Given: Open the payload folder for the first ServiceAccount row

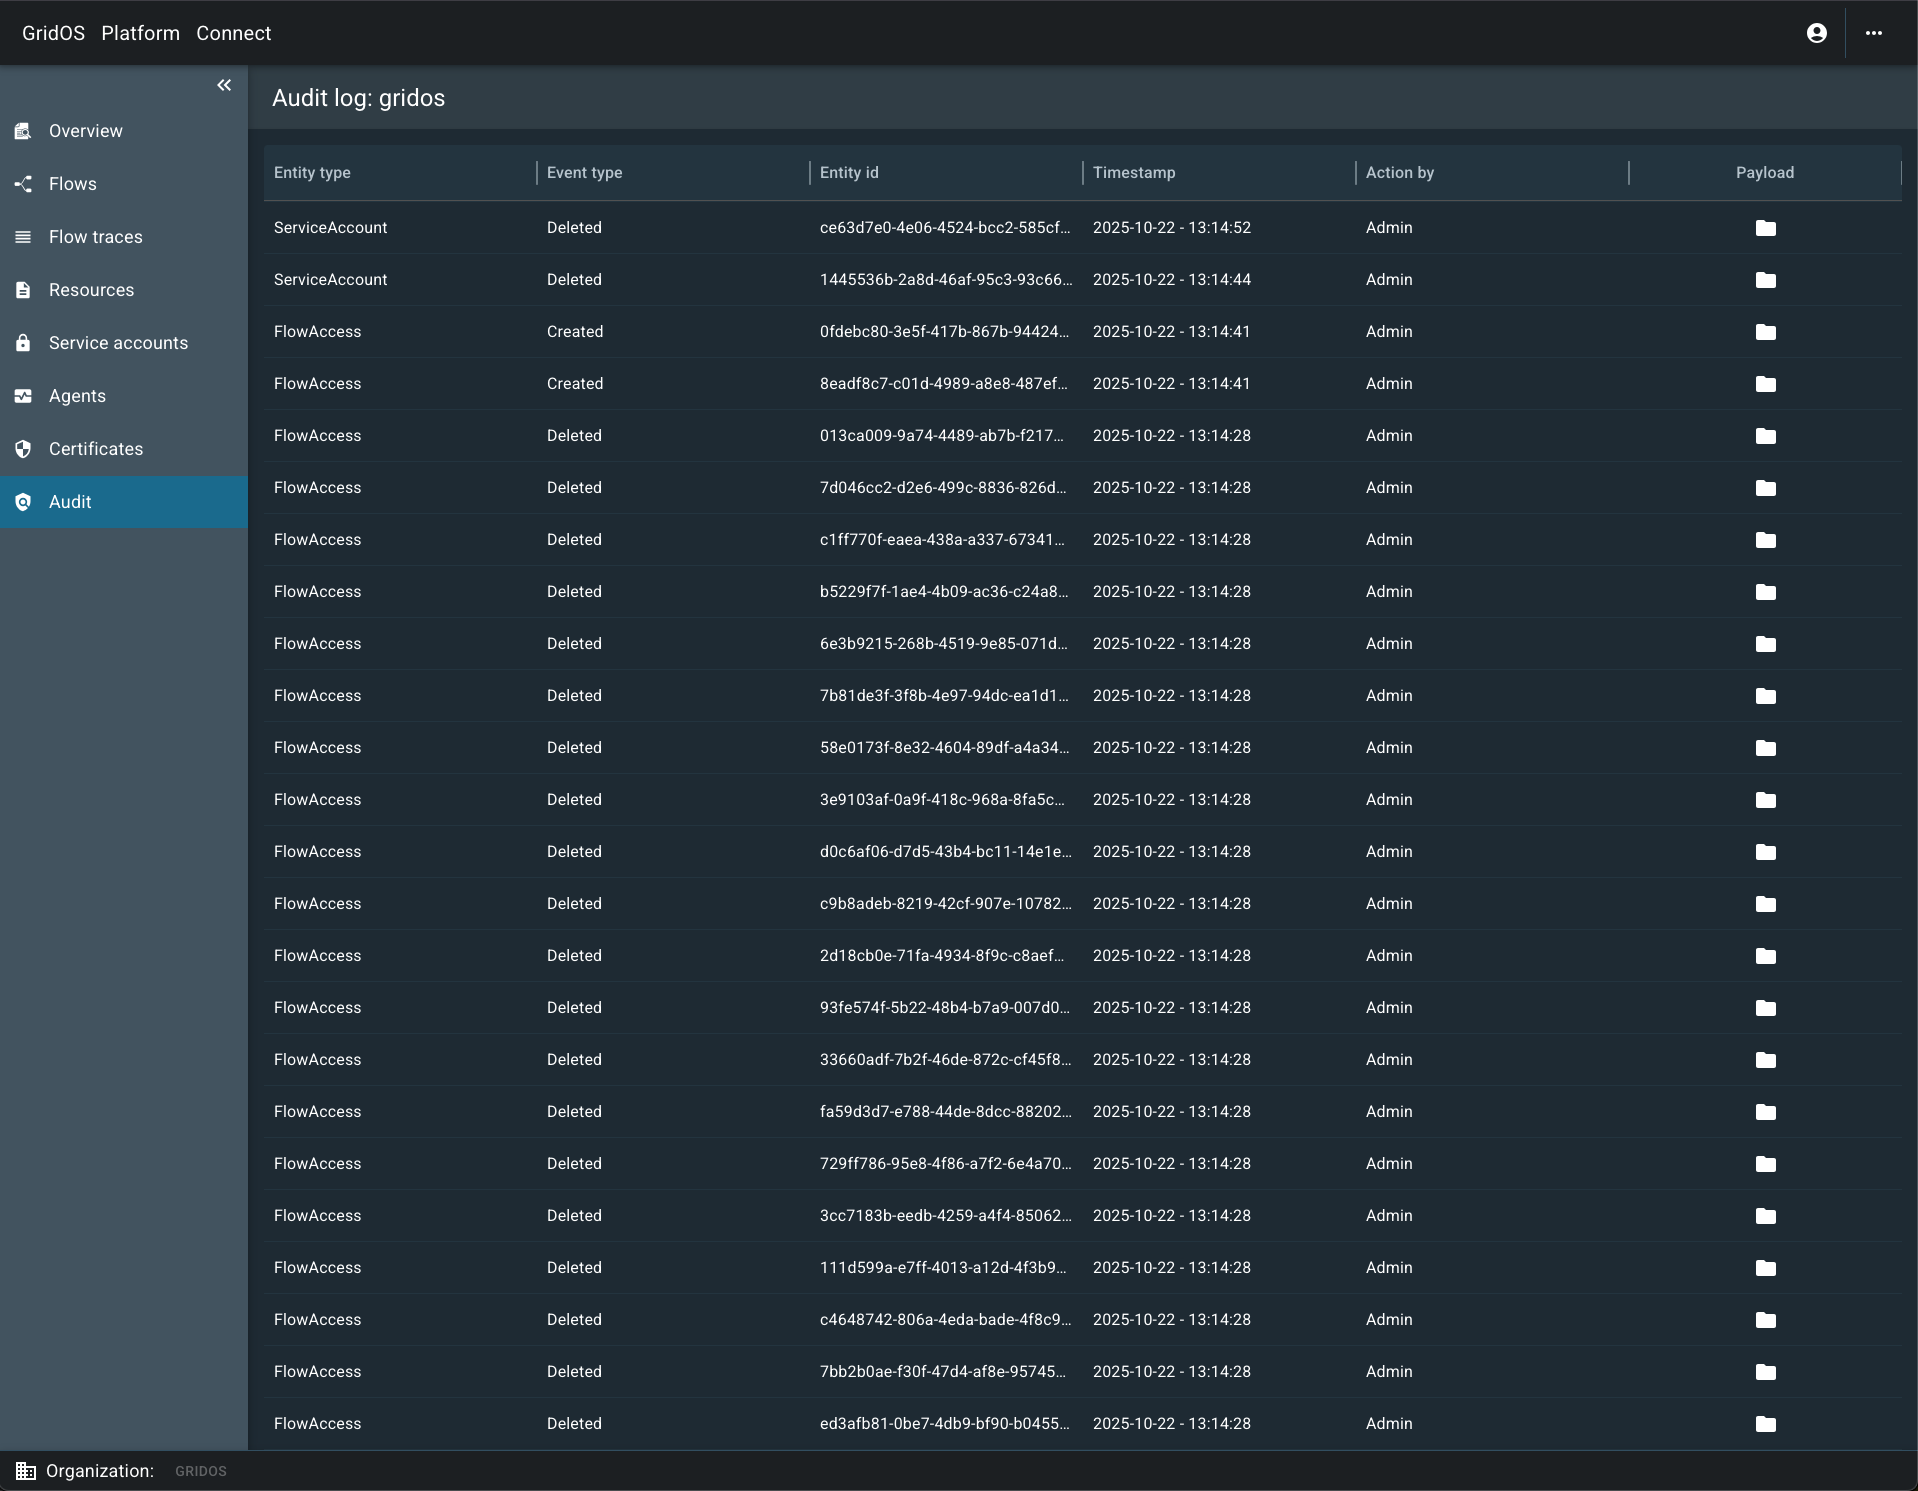Looking at the screenshot, I should (x=1764, y=228).
